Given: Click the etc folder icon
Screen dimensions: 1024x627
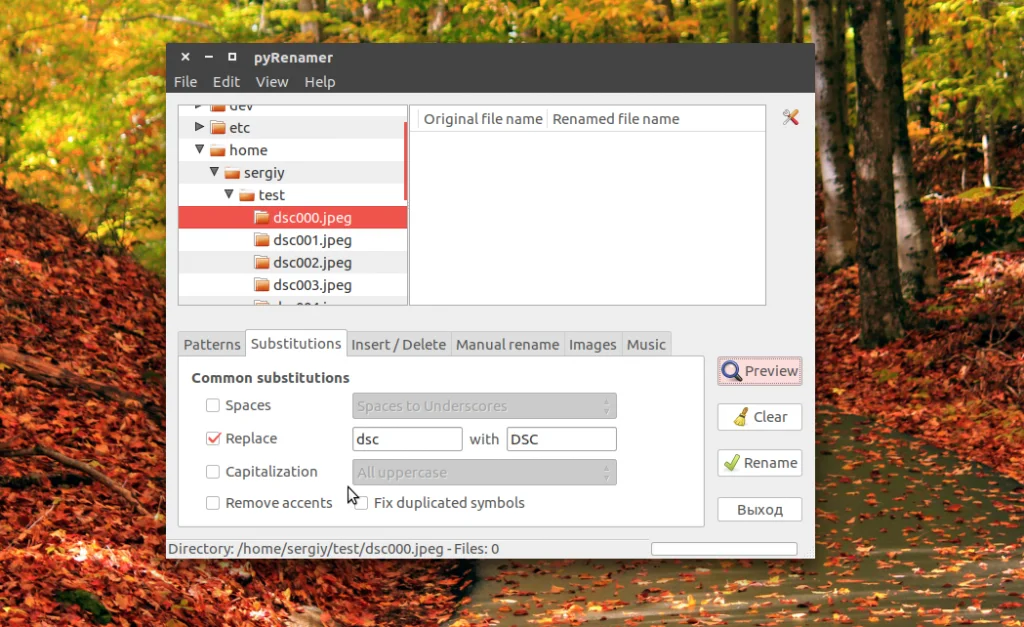Looking at the screenshot, I should pyautogui.click(x=217, y=127).
